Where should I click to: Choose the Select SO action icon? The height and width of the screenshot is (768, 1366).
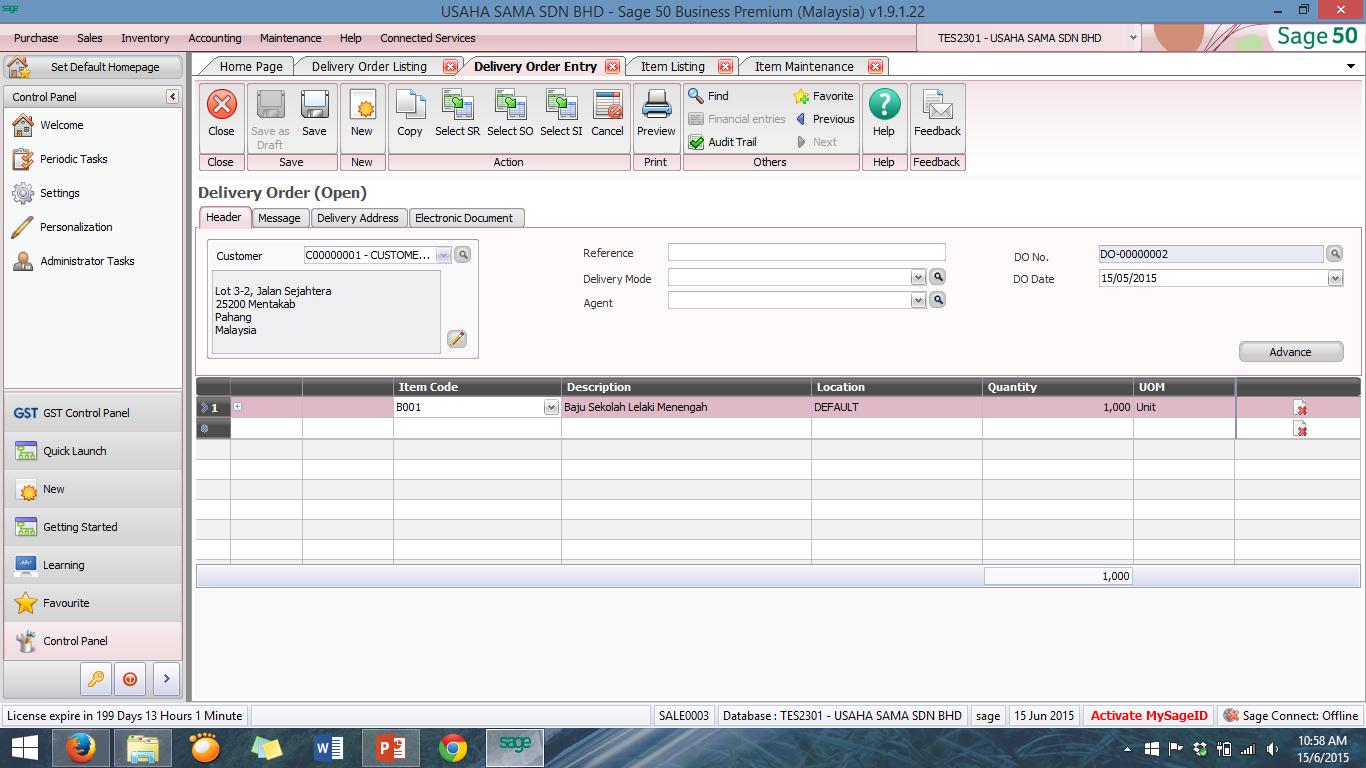pos(510,104)
